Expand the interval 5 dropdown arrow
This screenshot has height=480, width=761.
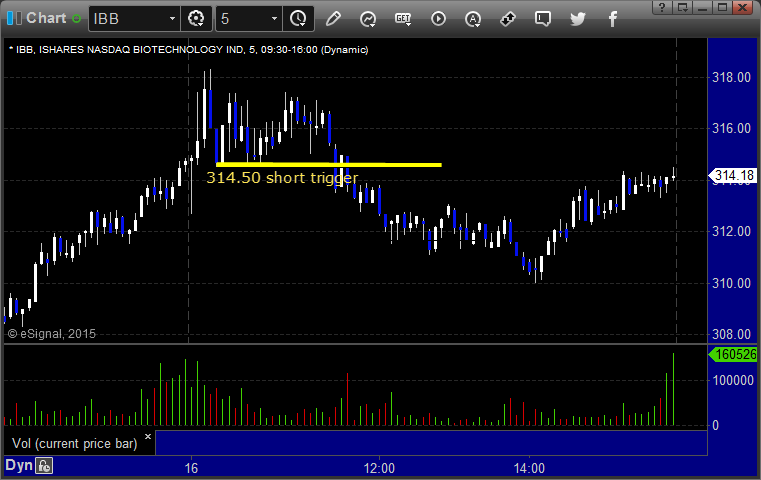(x=274, y=19)
